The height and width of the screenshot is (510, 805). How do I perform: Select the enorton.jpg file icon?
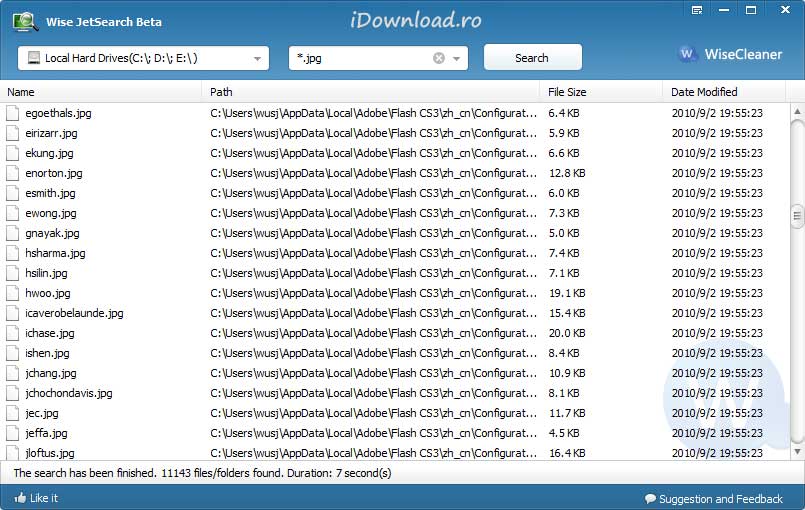[x=13, y=173]
